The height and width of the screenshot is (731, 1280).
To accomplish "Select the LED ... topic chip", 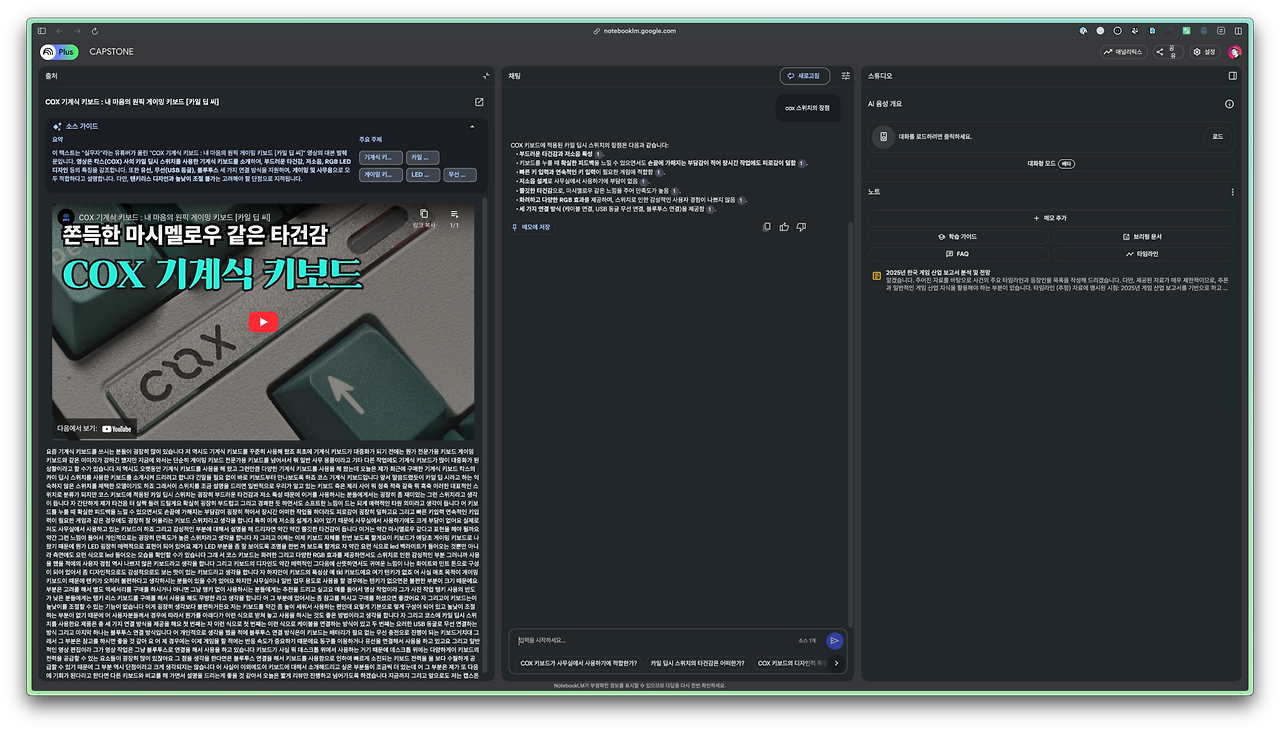I will point(423,175).
